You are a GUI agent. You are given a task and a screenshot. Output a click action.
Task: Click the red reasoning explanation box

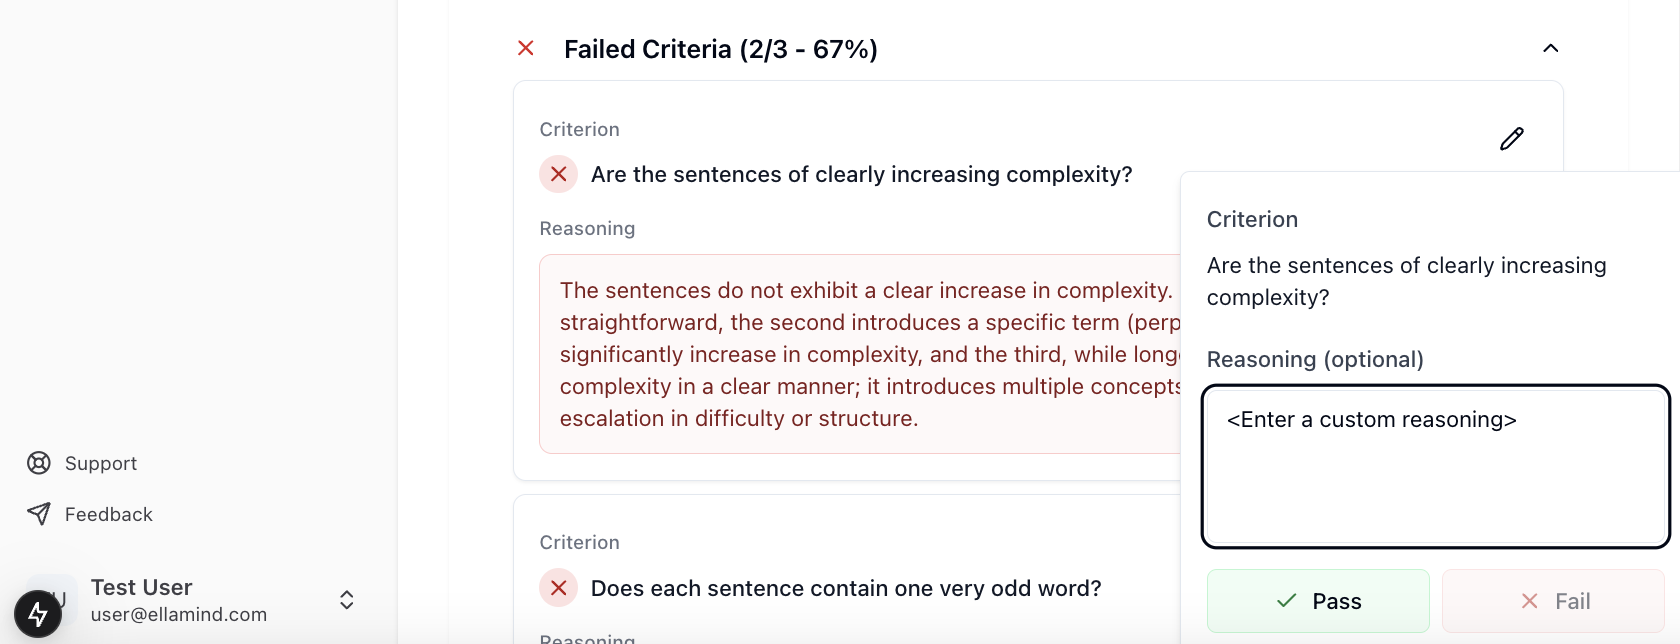860,354
